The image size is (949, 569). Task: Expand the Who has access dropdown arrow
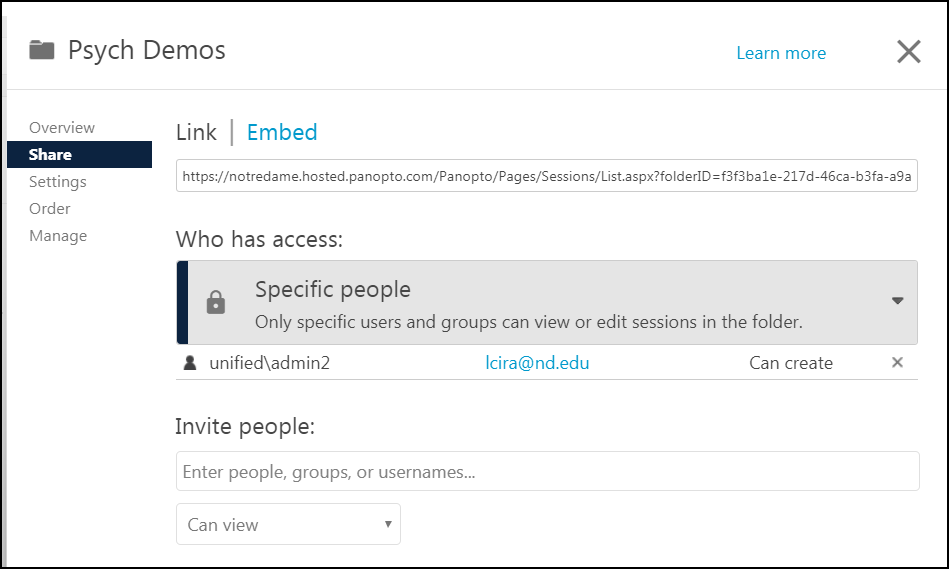[897, 301]
